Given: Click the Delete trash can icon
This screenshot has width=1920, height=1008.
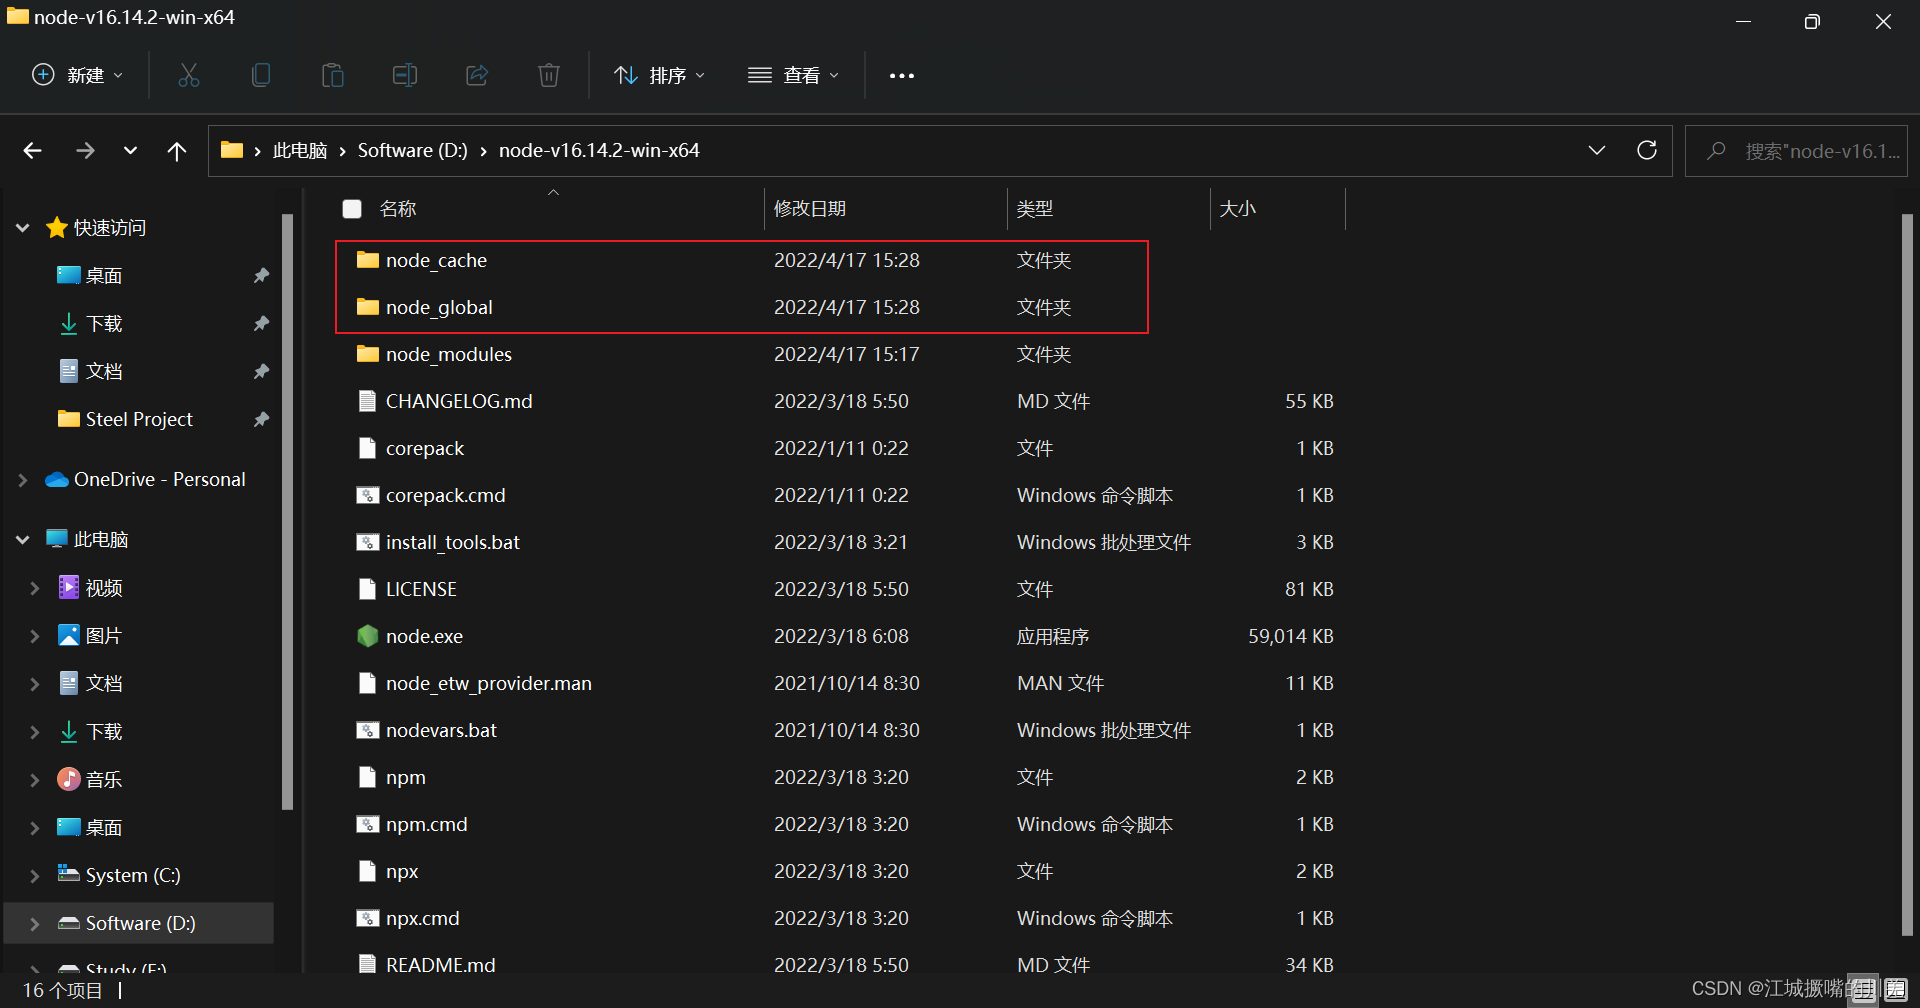Looking at the screenshot, I should [549, 75].
